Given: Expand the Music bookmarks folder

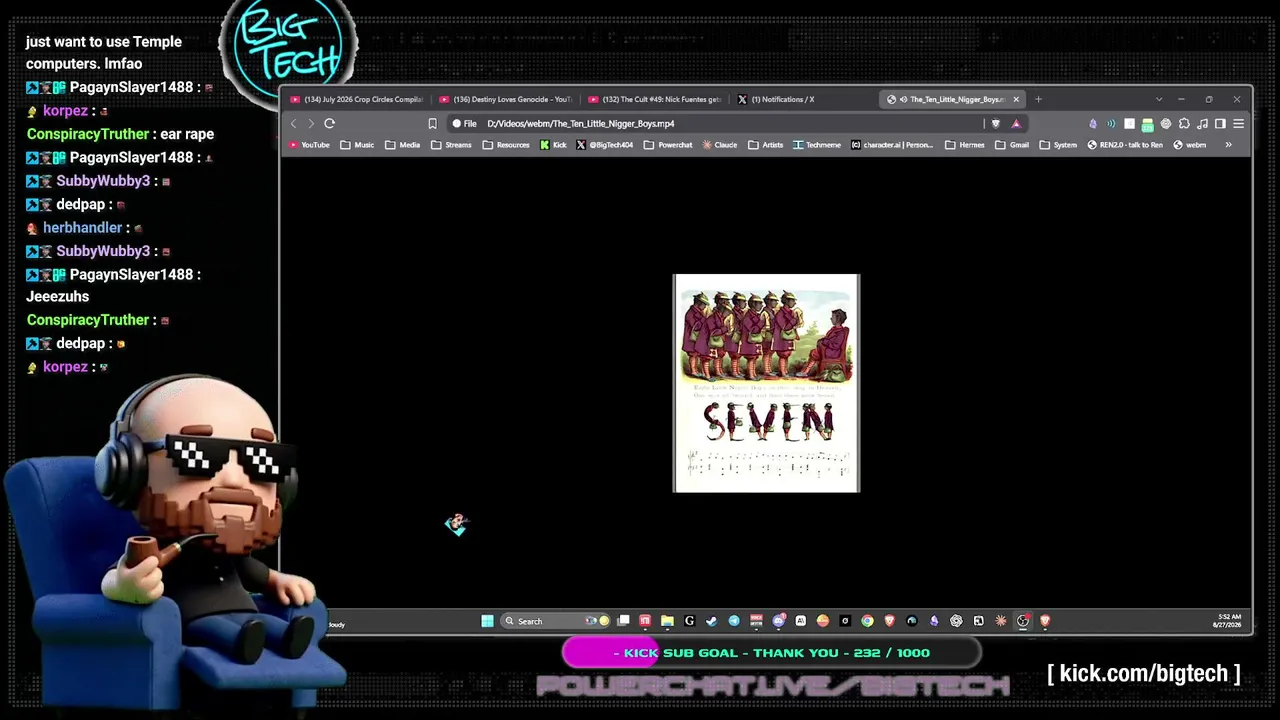Looking at the screenshot, I should [x=357, y=145].
